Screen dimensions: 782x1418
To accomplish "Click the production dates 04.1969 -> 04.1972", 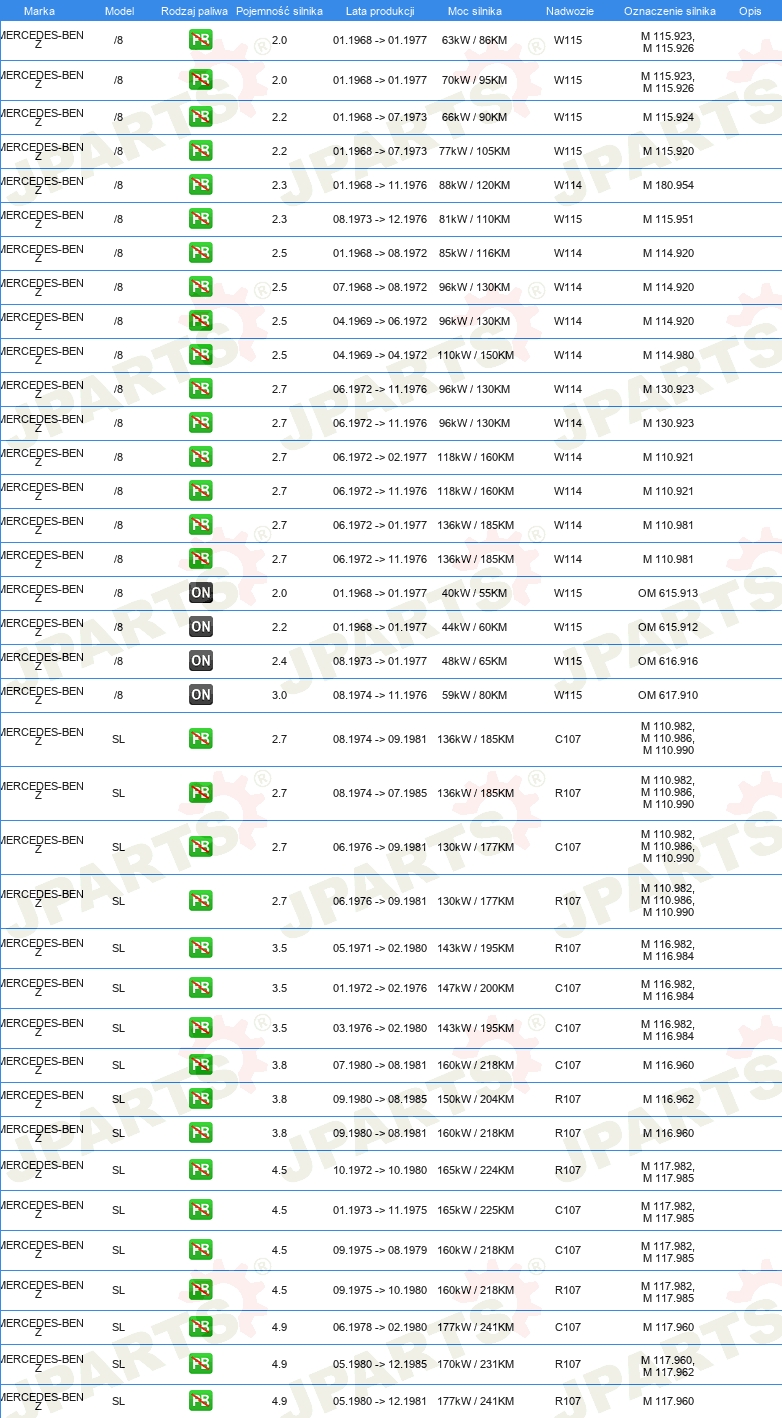I will pyautogui.click(x=380, y=356).
